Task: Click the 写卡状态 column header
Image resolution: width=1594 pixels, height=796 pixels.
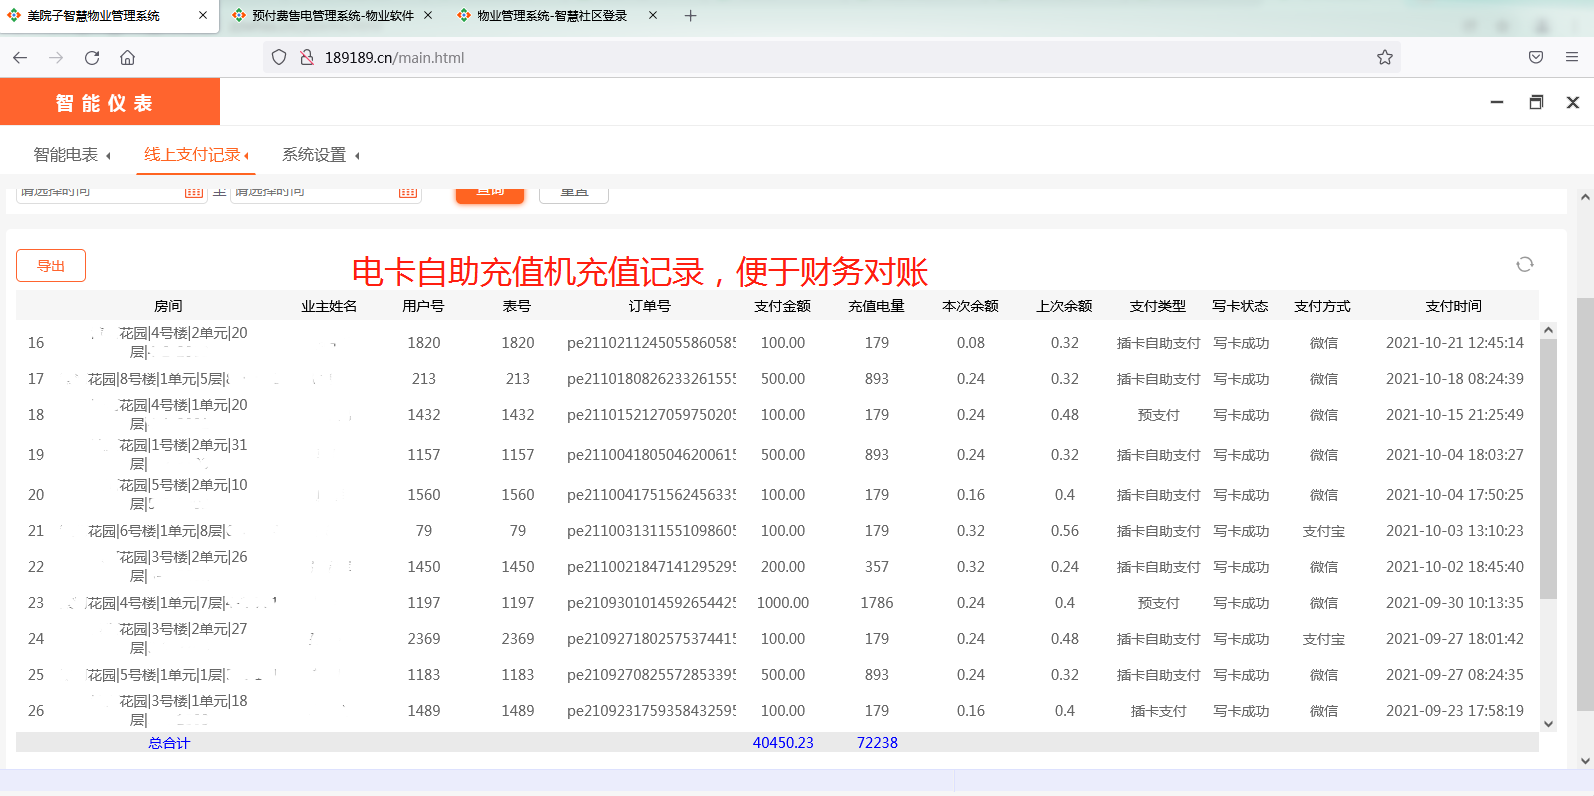Action: (1240, 306)
